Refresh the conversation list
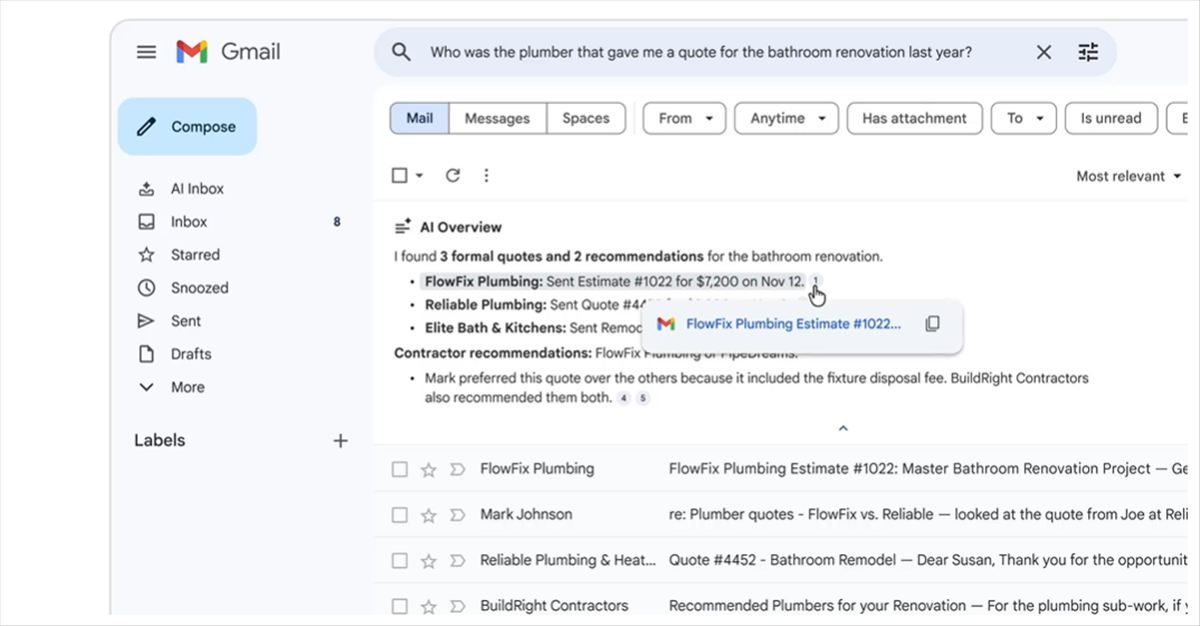This screenshot has width=1200, height=626. (x=452, y=174)
